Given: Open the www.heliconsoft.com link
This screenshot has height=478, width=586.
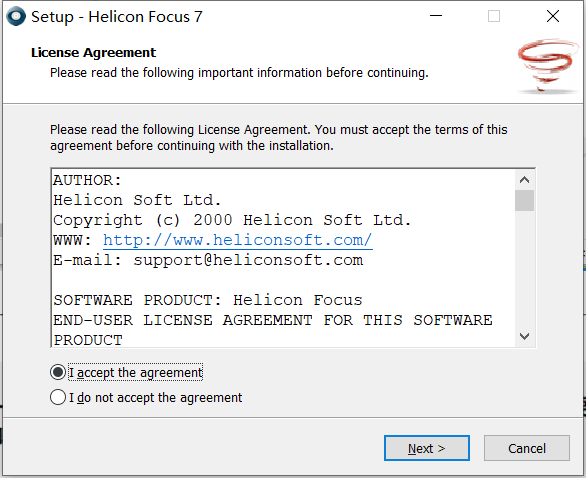Looking at the screenshot, I should click(x=237, y=240).
